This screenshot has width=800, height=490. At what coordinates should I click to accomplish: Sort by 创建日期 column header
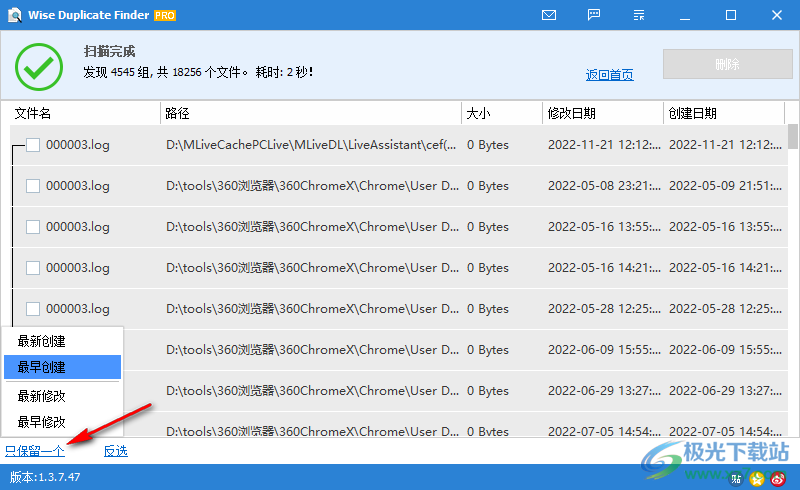(x=724, y=113)
